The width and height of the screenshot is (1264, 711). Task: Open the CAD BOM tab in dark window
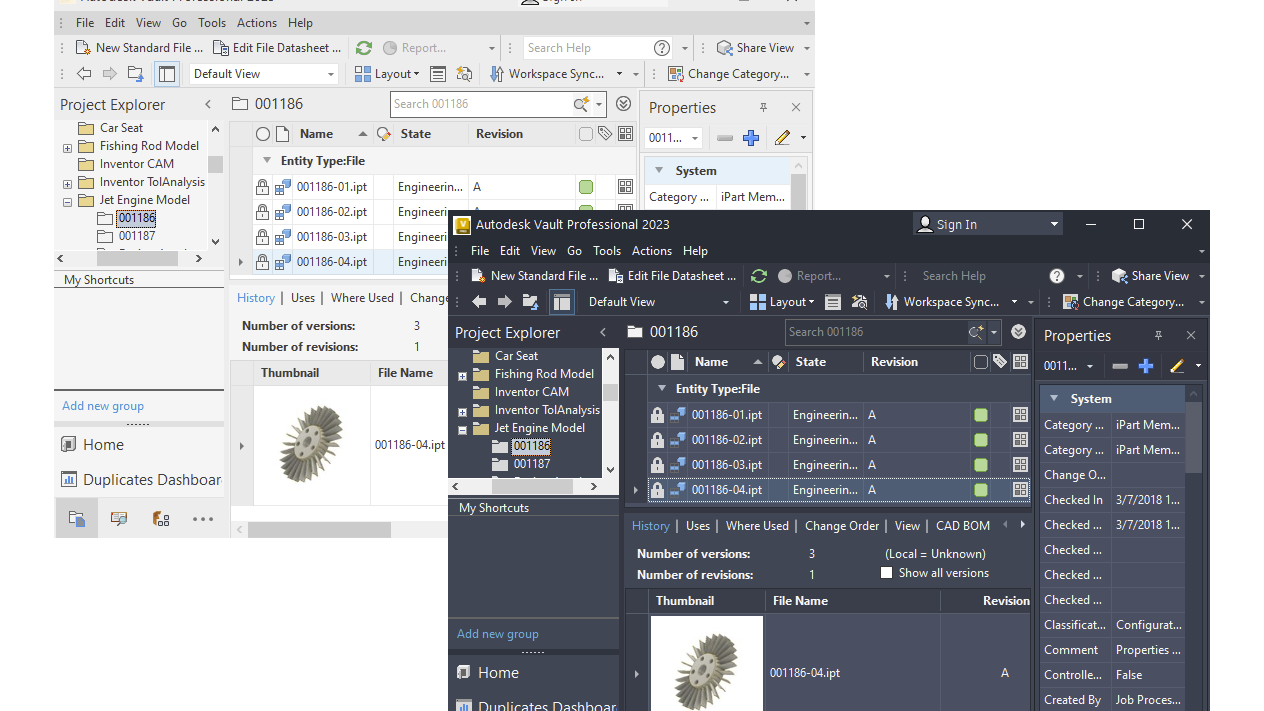(x=963, y=526)
